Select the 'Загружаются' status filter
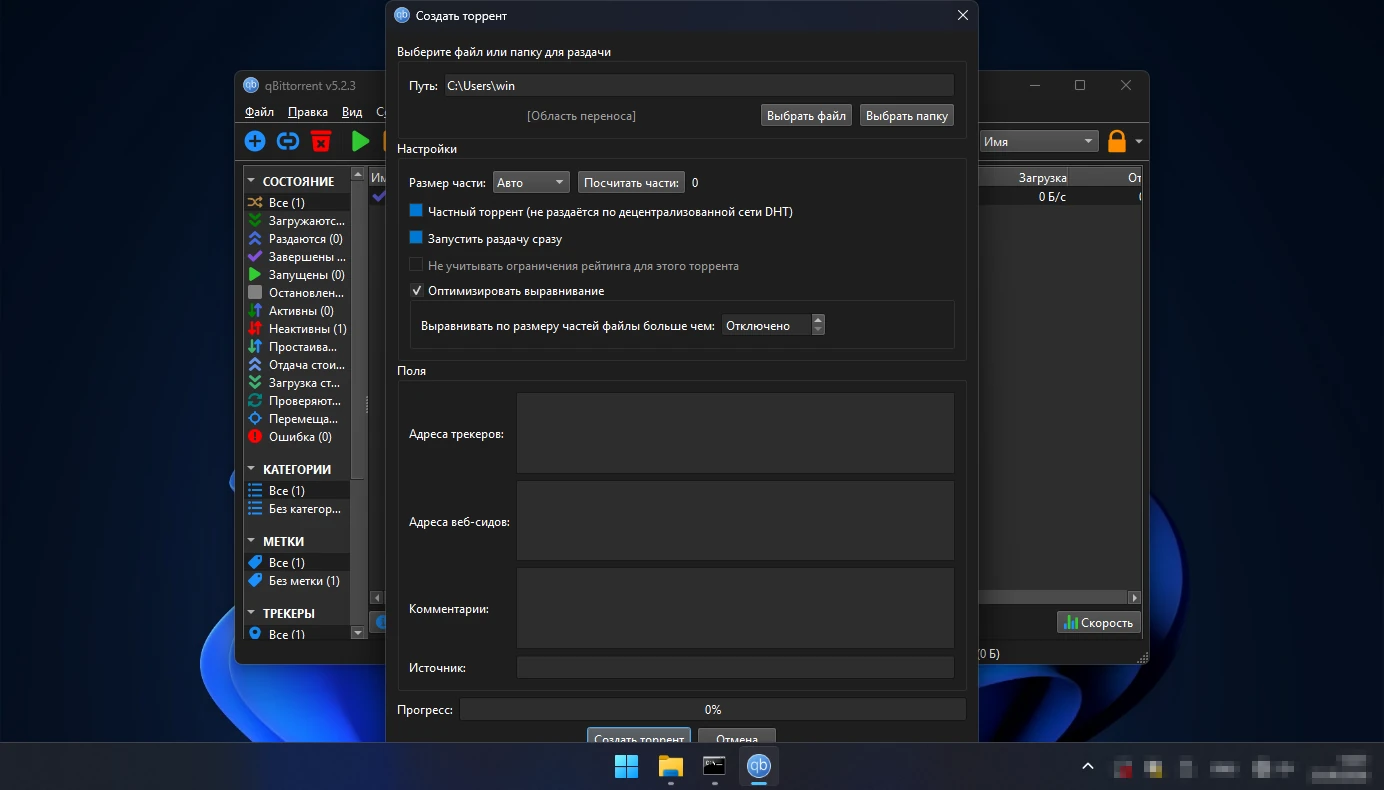 (x=297, y=221)
